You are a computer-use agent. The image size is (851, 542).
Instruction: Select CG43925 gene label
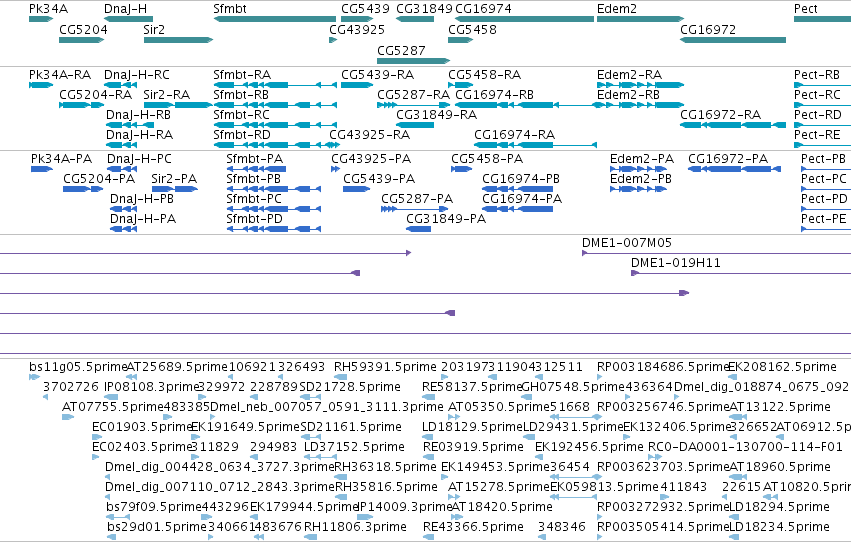click(x=357, y=29)
